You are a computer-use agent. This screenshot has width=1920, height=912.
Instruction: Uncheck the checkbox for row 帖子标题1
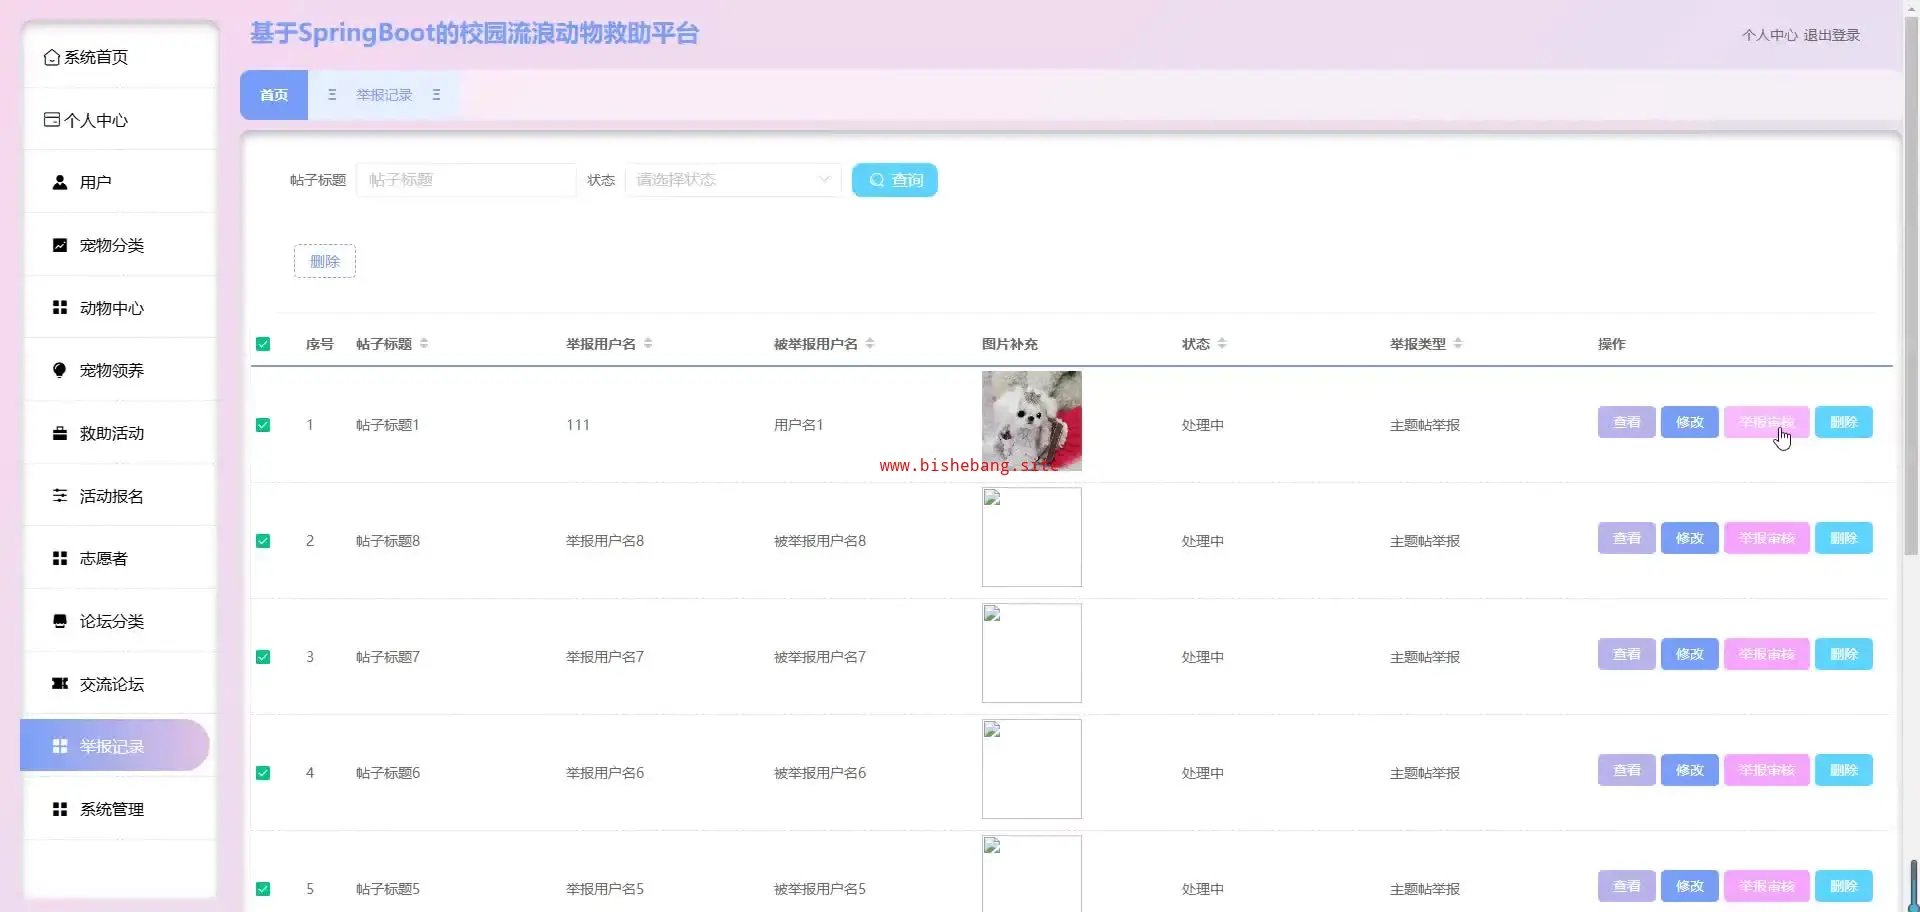[x=263, y=425]
